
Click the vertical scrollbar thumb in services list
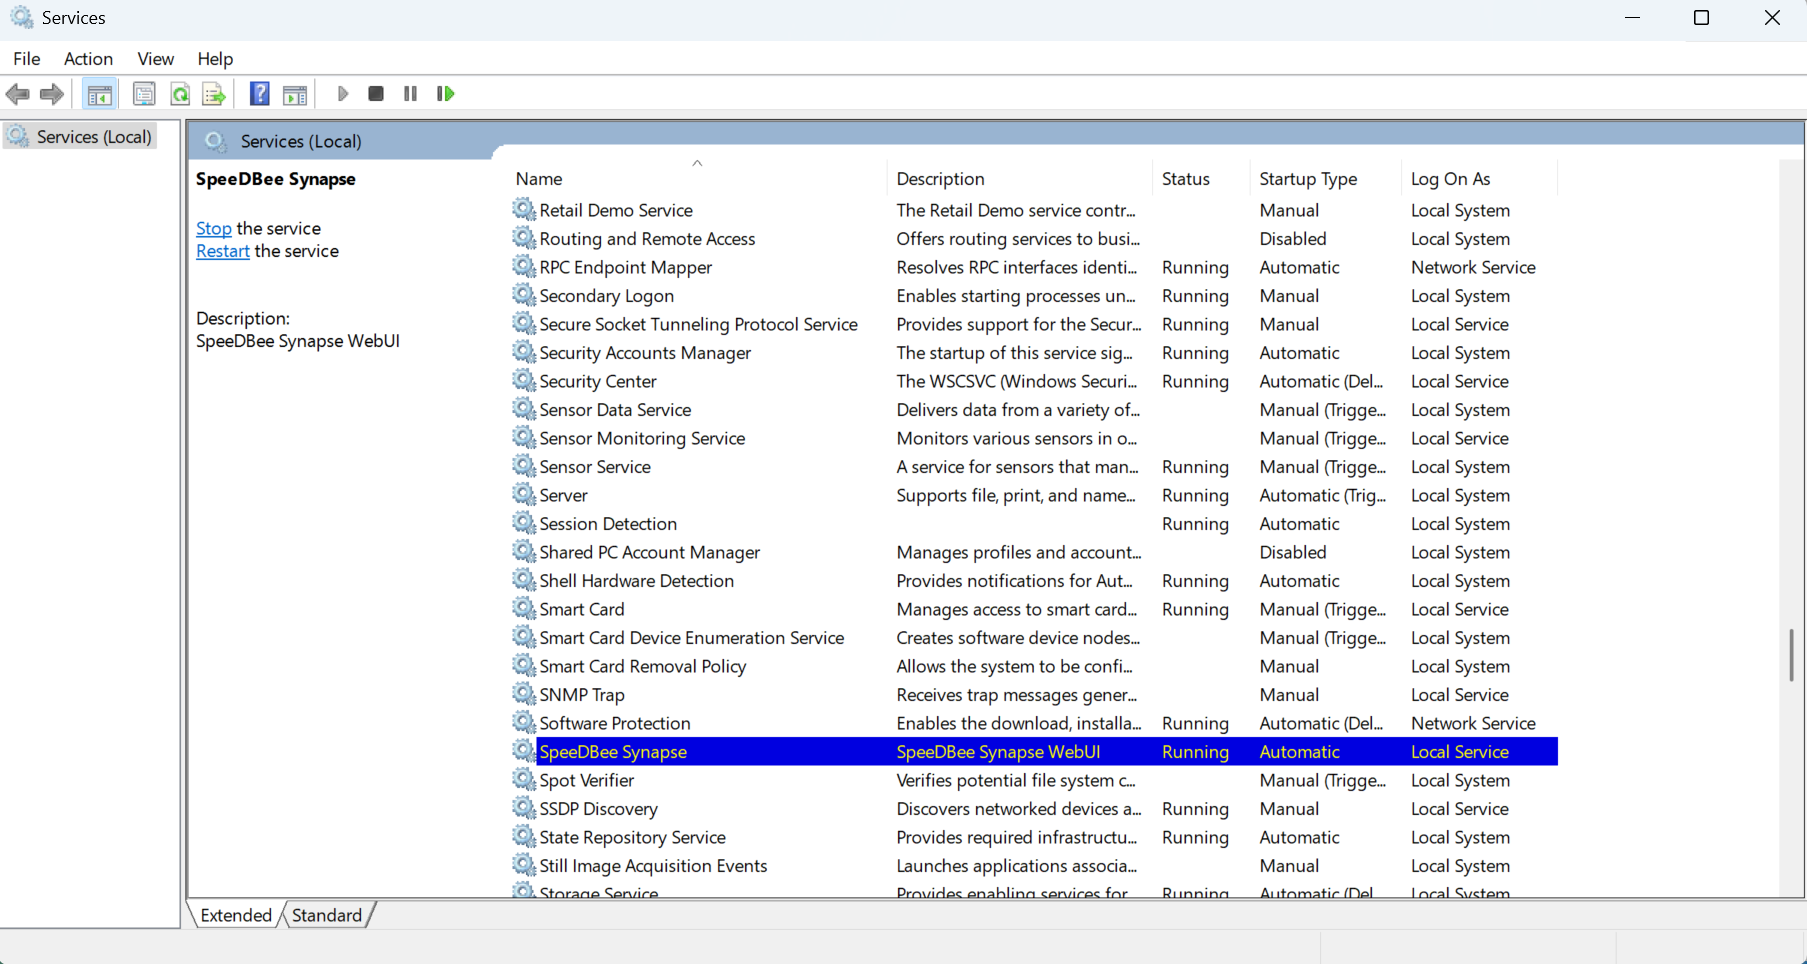click(x=1790, y=655)
